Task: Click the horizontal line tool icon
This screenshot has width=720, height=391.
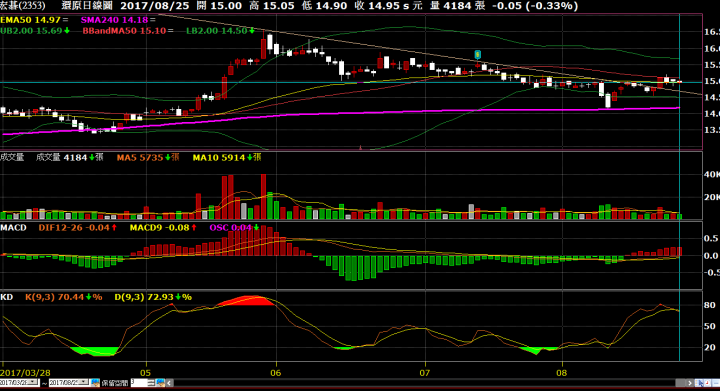Action: (716, 383)
